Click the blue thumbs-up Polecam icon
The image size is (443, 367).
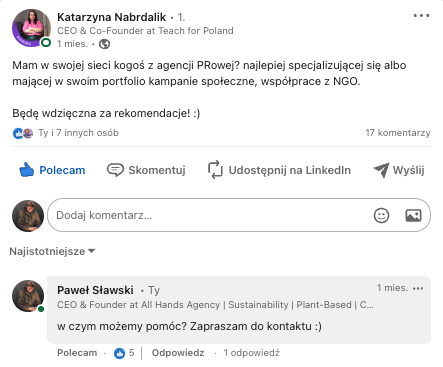[26, 170]
